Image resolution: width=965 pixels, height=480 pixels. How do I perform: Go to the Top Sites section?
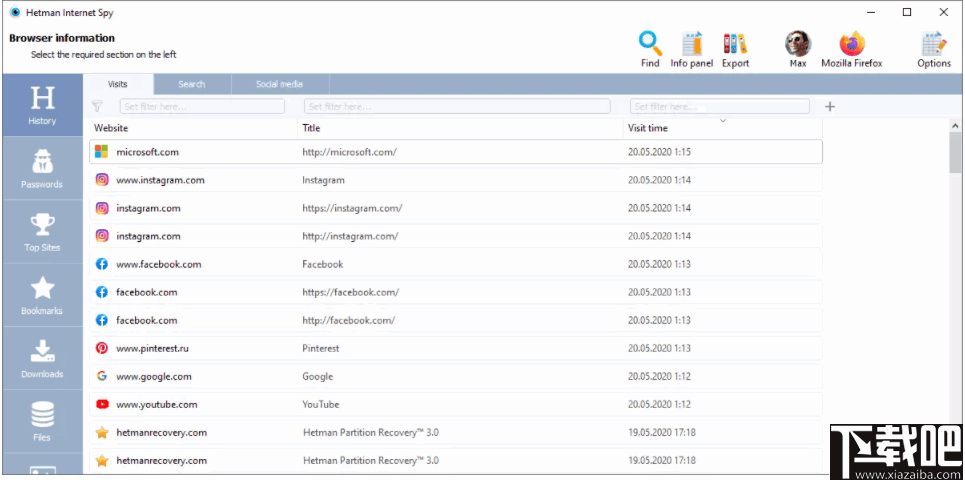pyautogui.click(x=42, y=232)
